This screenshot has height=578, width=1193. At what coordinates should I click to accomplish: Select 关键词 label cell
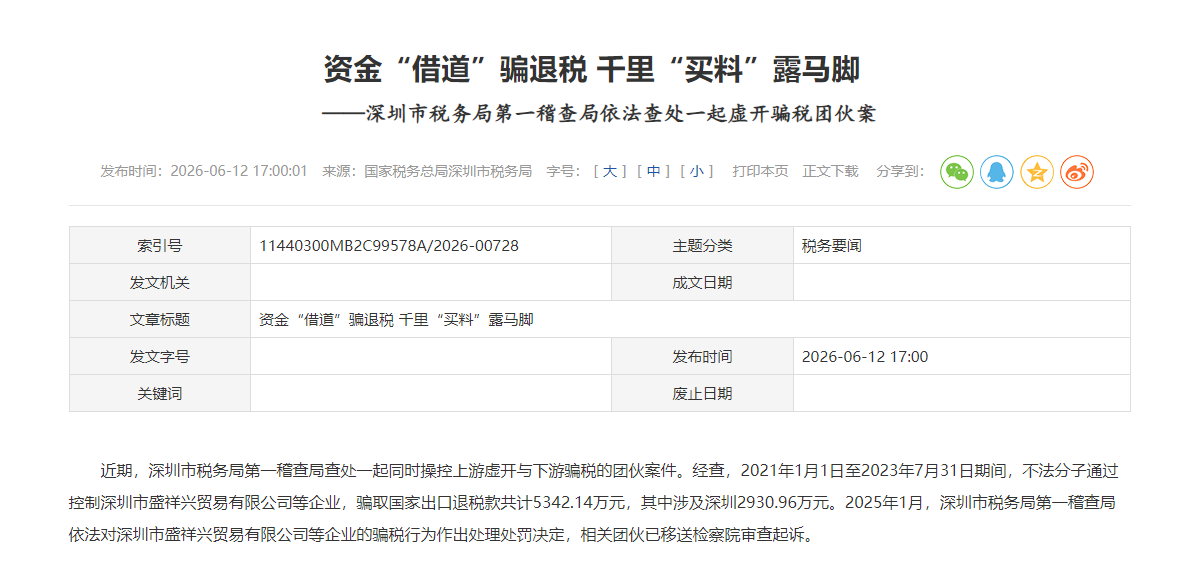point(160,393)
